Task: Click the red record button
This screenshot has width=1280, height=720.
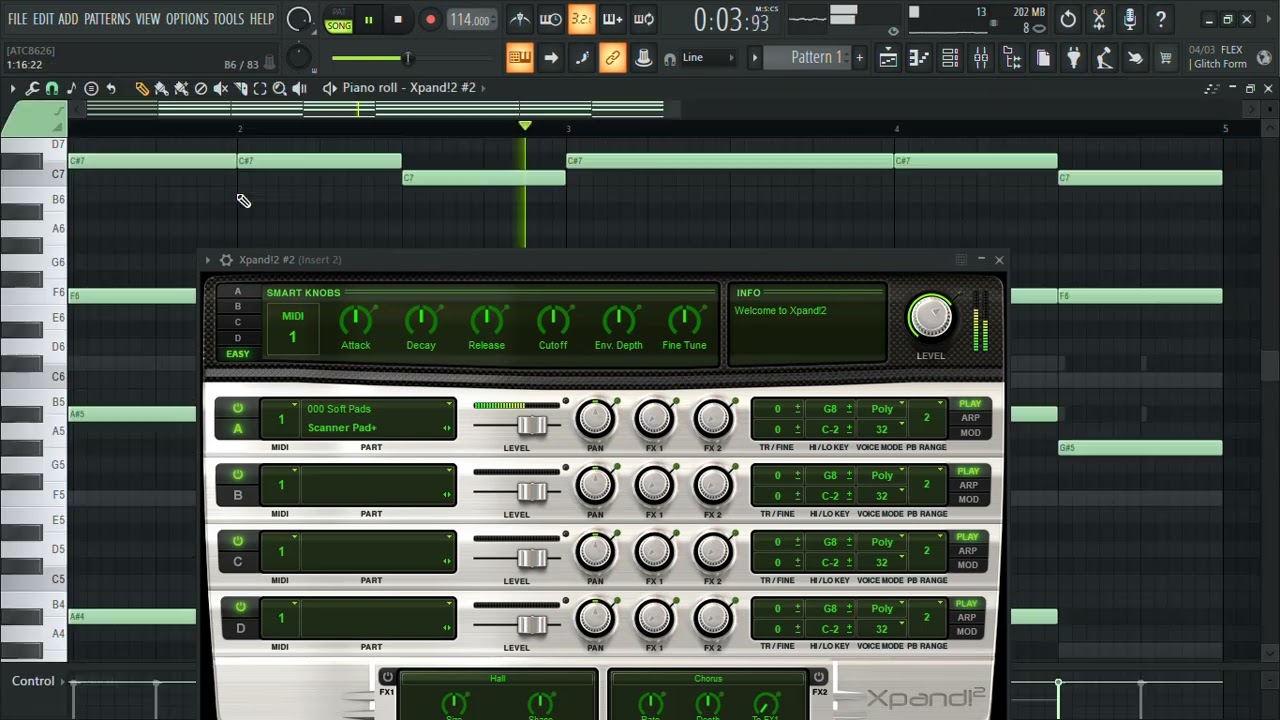Action: pyautogui.click(x=430, y=20)
